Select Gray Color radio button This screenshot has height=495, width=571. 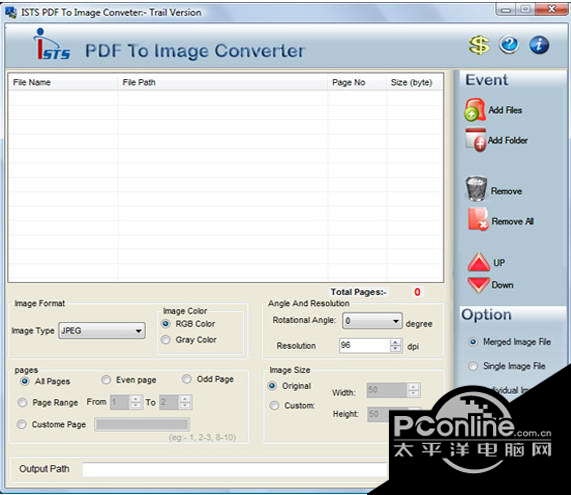(166, 339)
